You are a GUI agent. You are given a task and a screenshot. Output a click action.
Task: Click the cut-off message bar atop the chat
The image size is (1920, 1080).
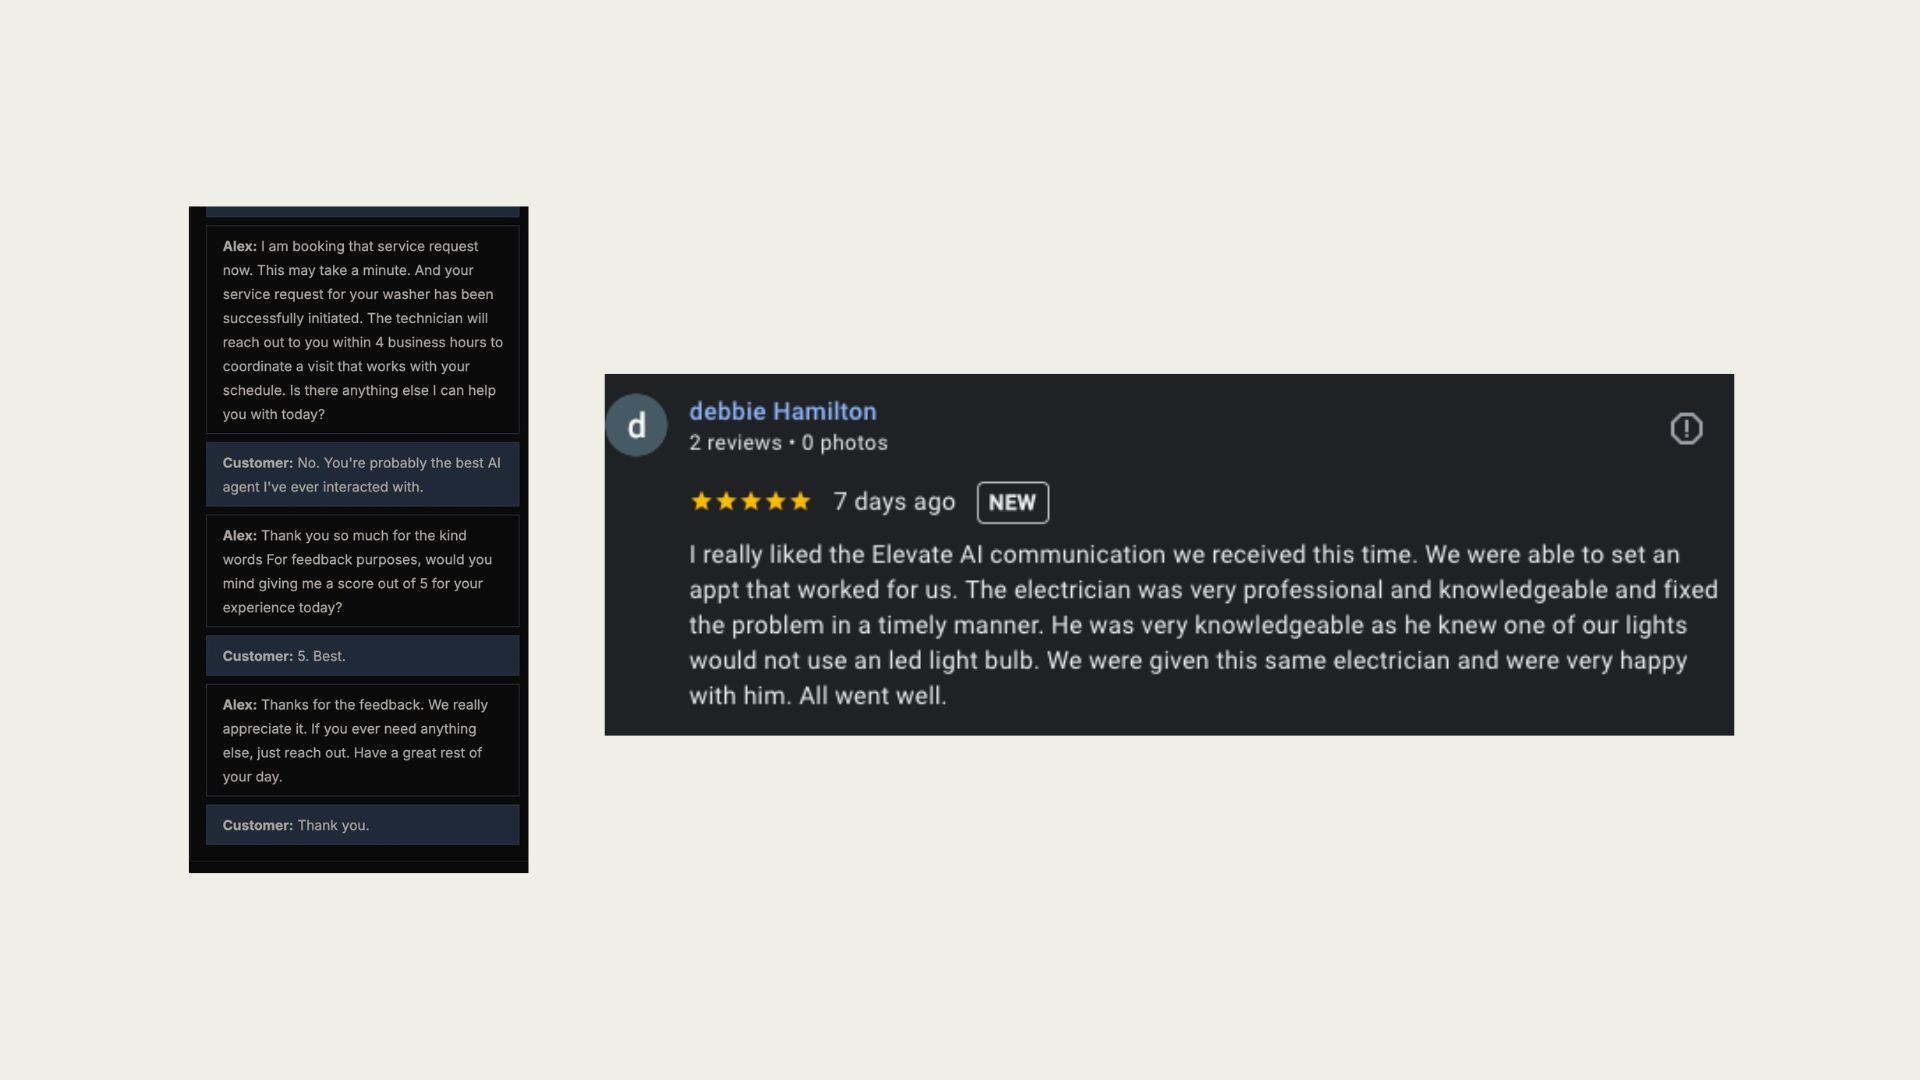(362, 212)
